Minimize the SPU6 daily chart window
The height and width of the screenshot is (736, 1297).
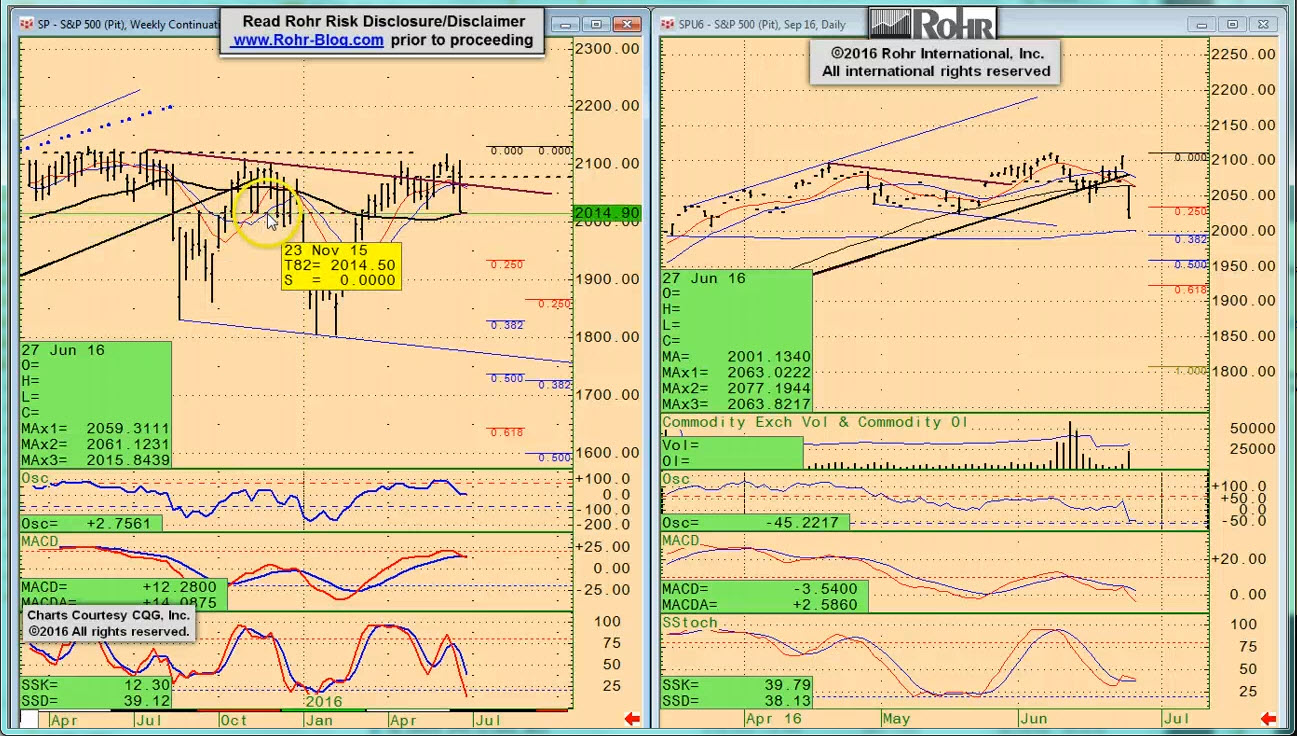pyautogui.click(x=1202, y=24)
